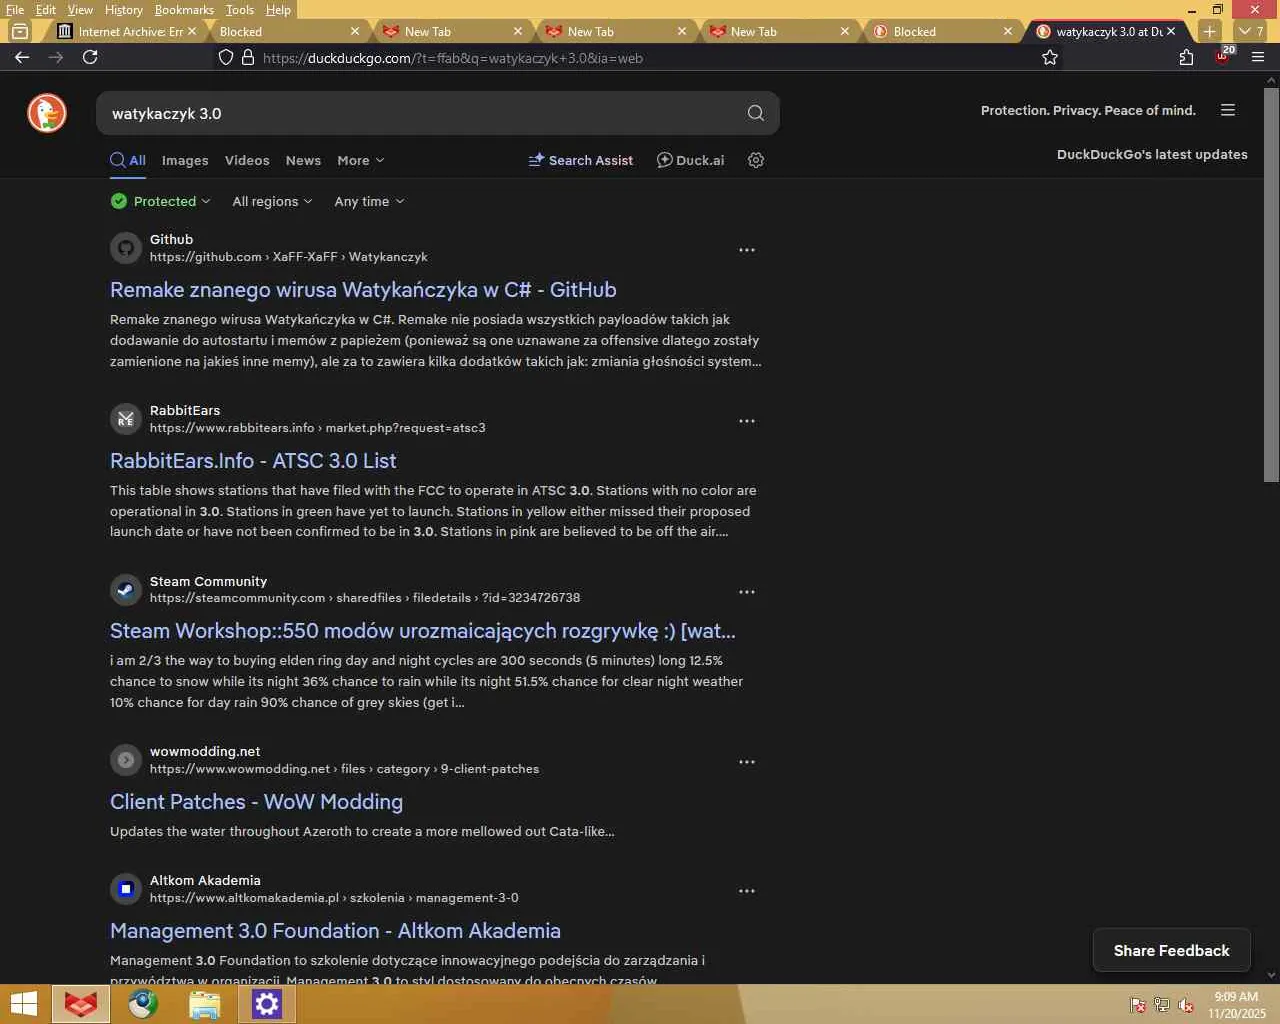Expand the Any time filter dropdown
The width and height of the screenshot is (1280, 1024).
coord(369,201)
